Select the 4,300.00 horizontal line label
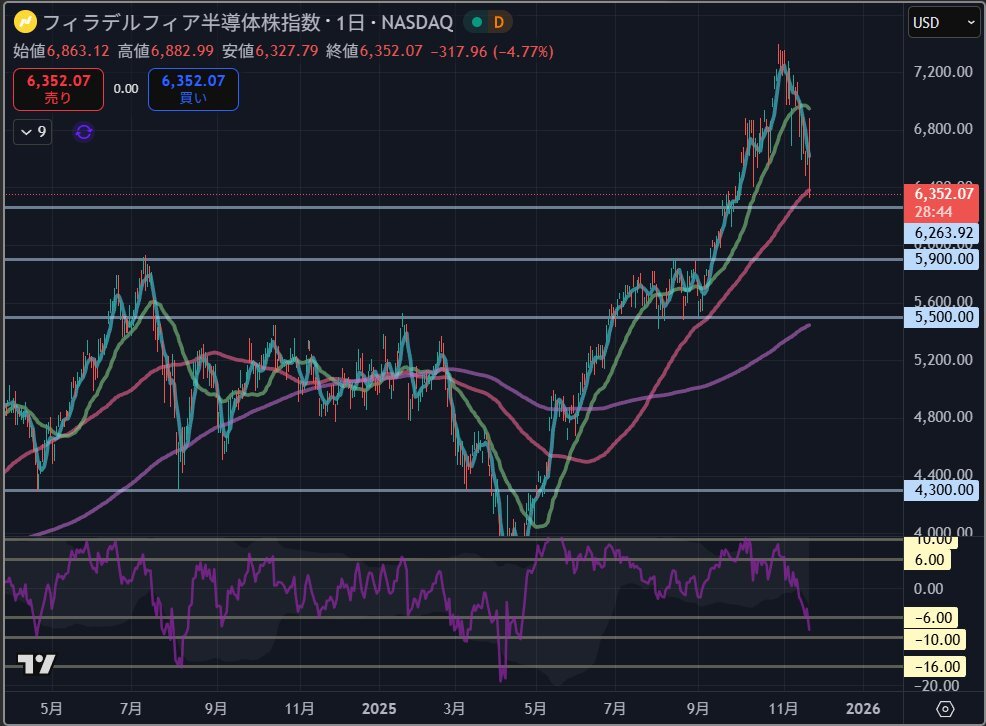The image size is (986, 726). [x=943, y=490]
